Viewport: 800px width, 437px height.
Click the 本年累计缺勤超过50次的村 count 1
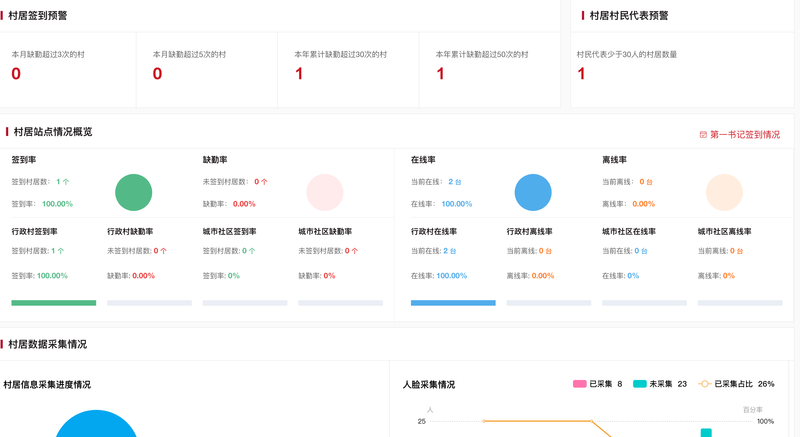(440, 74)
